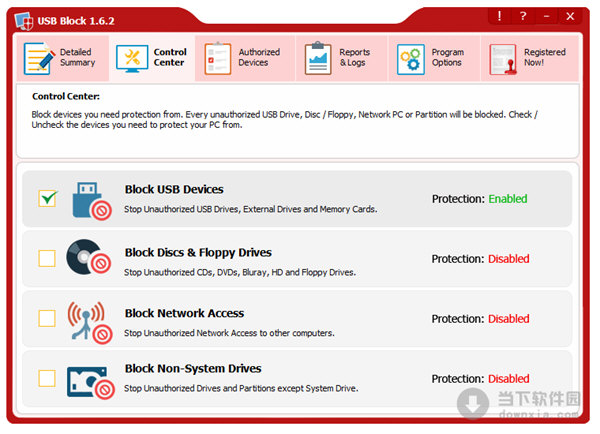Click Disabled status for Discs & Floppy Drives

pyautogui.click(x=509, y=259)
